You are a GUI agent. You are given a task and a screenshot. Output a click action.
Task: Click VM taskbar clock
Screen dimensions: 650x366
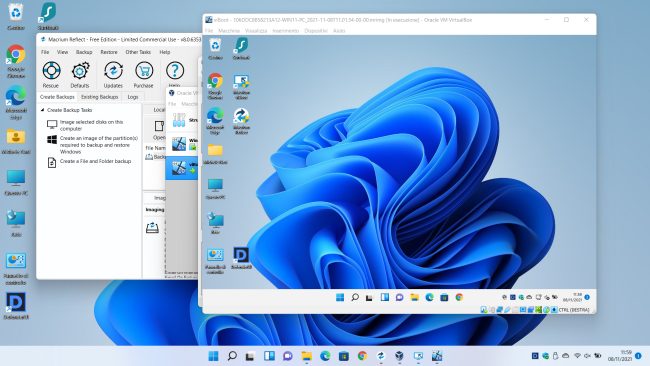573,297
